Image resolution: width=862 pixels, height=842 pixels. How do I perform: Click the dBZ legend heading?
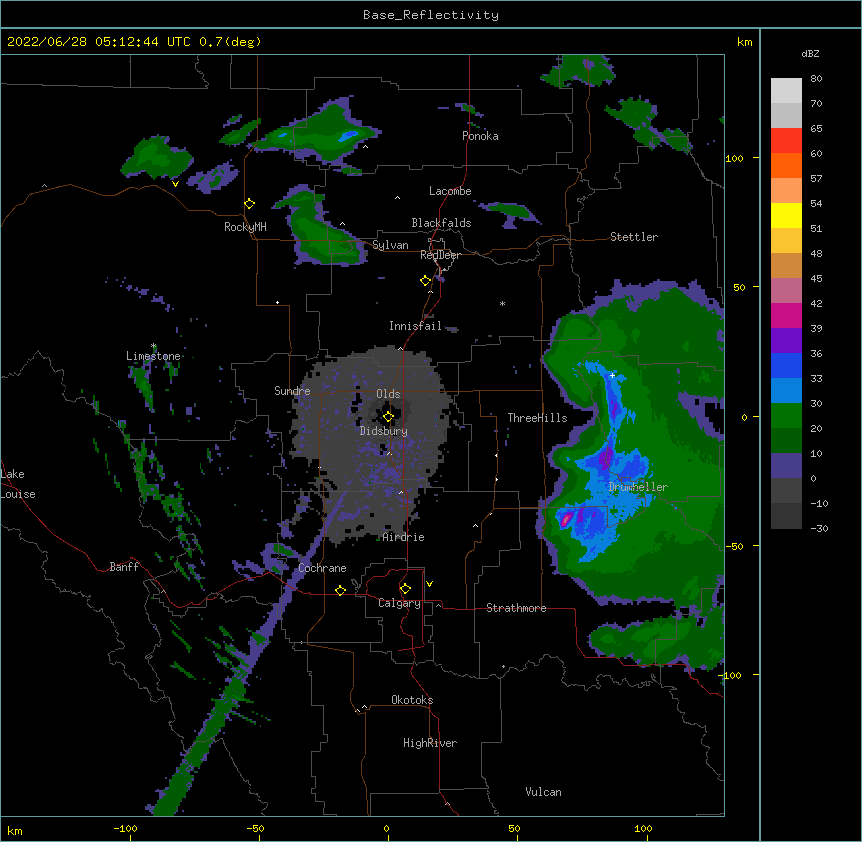[x=810, y=53]
